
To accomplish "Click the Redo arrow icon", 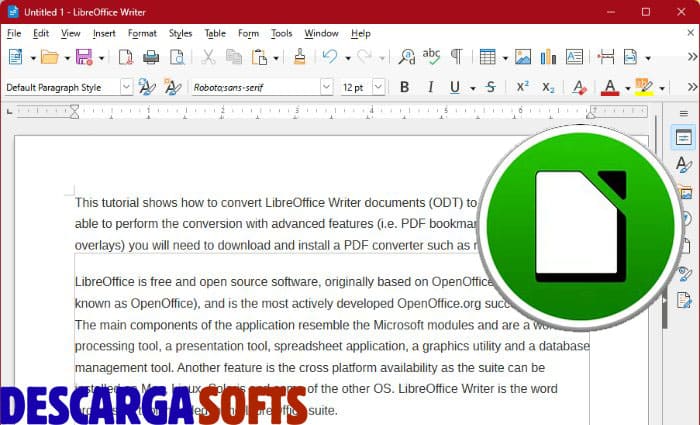I will click(x=364, y=57).
